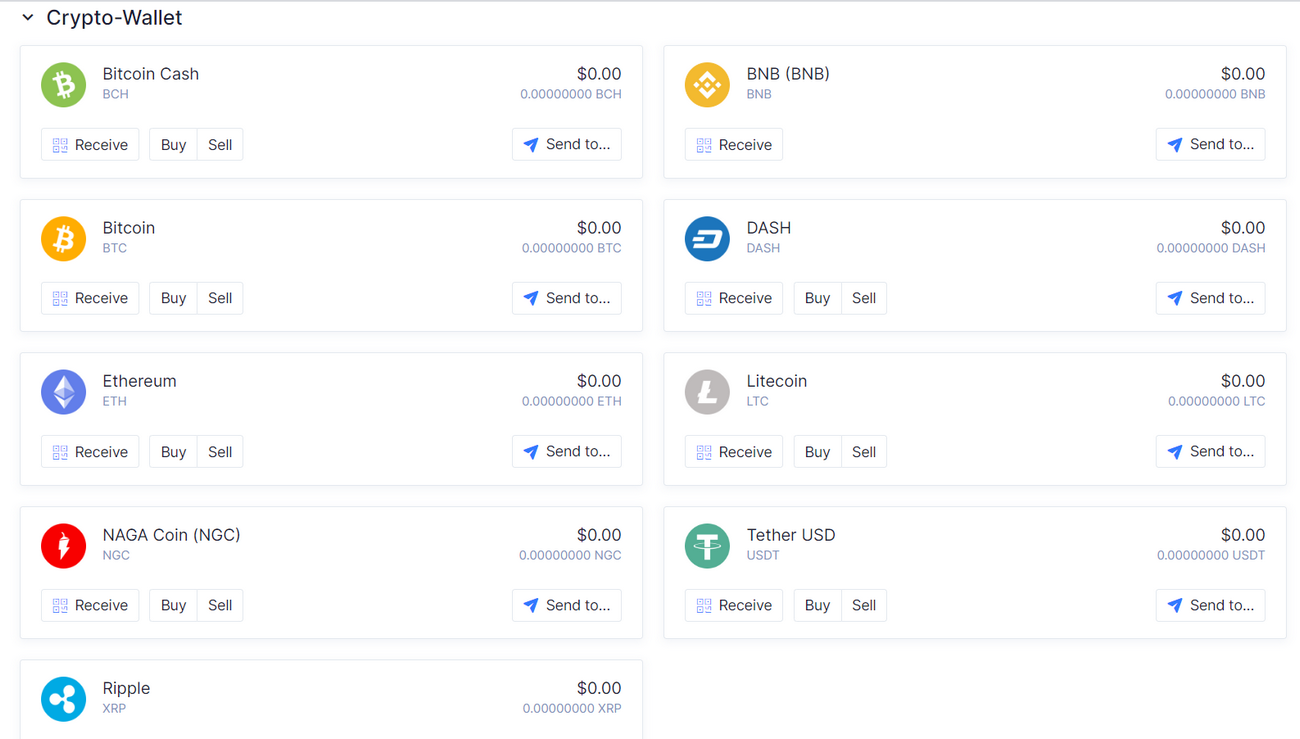Viewport: 1300px width, 739px height.
Task: Click the Bitcoin Cash coin logo
Action: [x=63, y=84]
